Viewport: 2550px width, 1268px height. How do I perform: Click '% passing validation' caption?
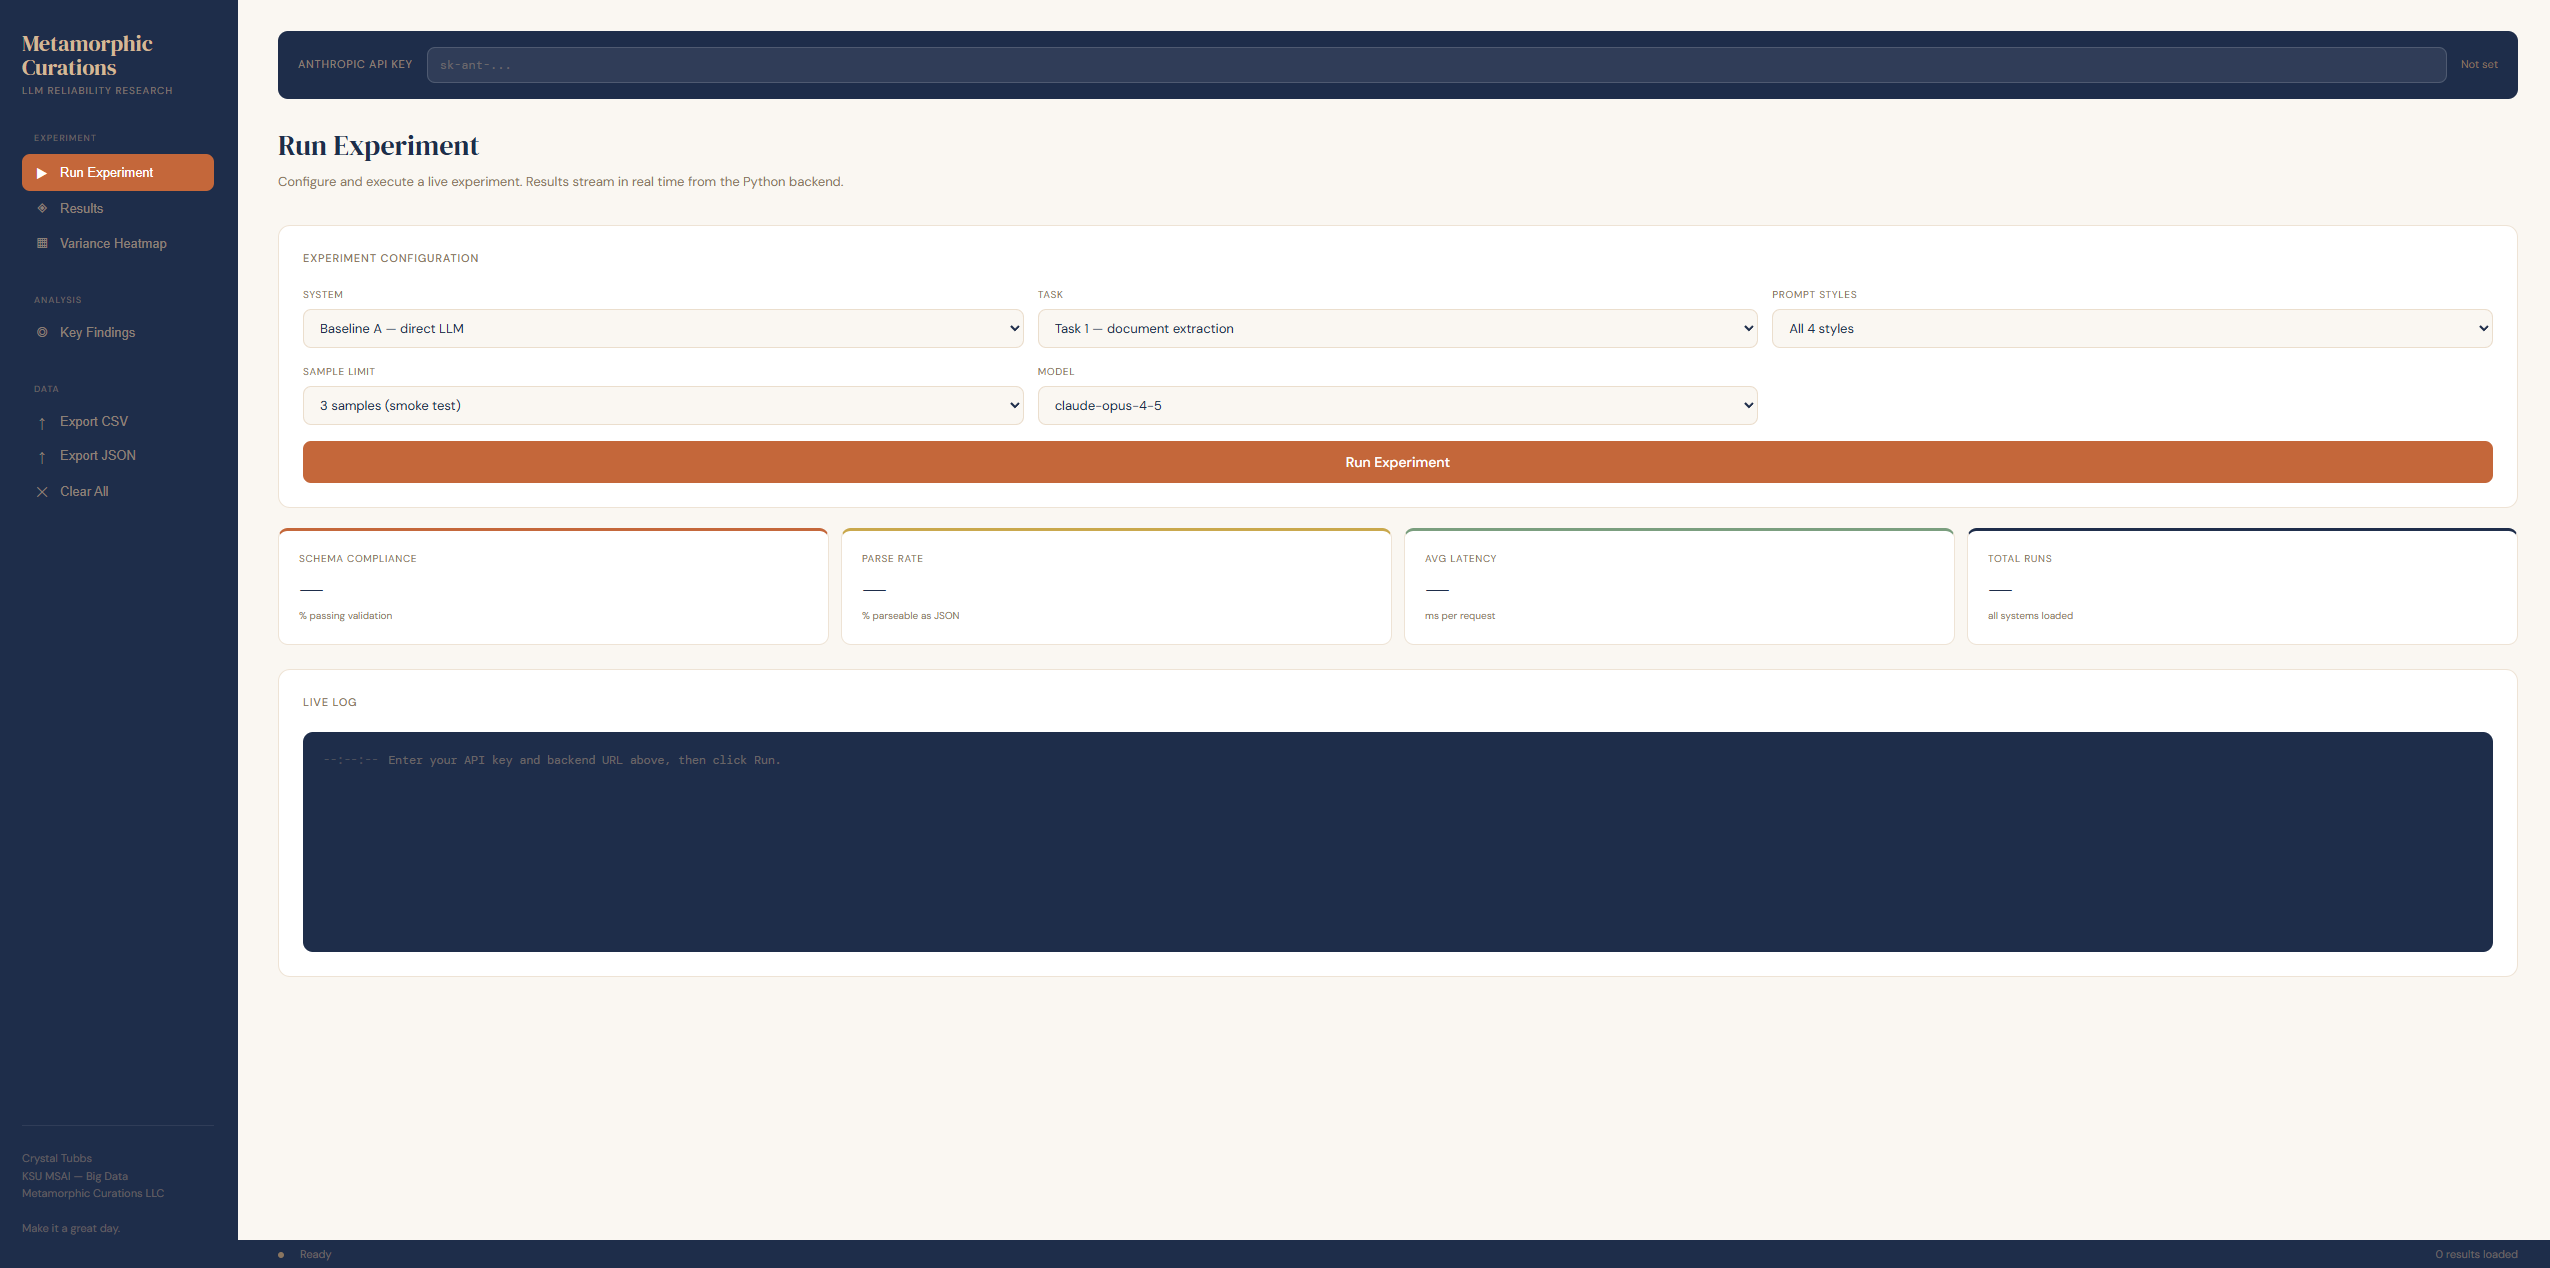pos(345,616)
